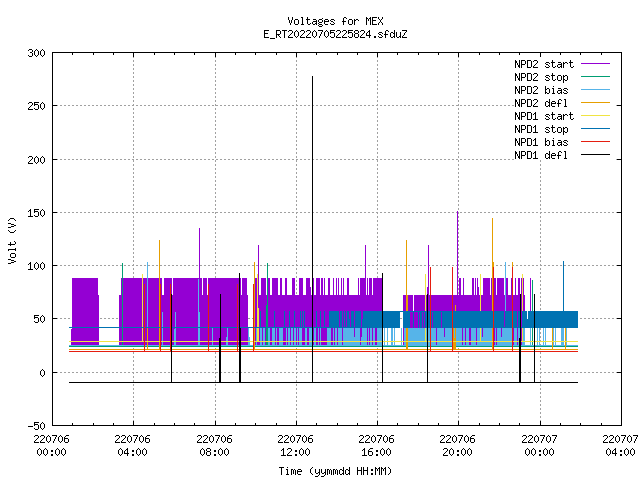Click the 220706 20:00 x-axis label
The width and height of the screenshot is (640, 480).
(457, 445)
